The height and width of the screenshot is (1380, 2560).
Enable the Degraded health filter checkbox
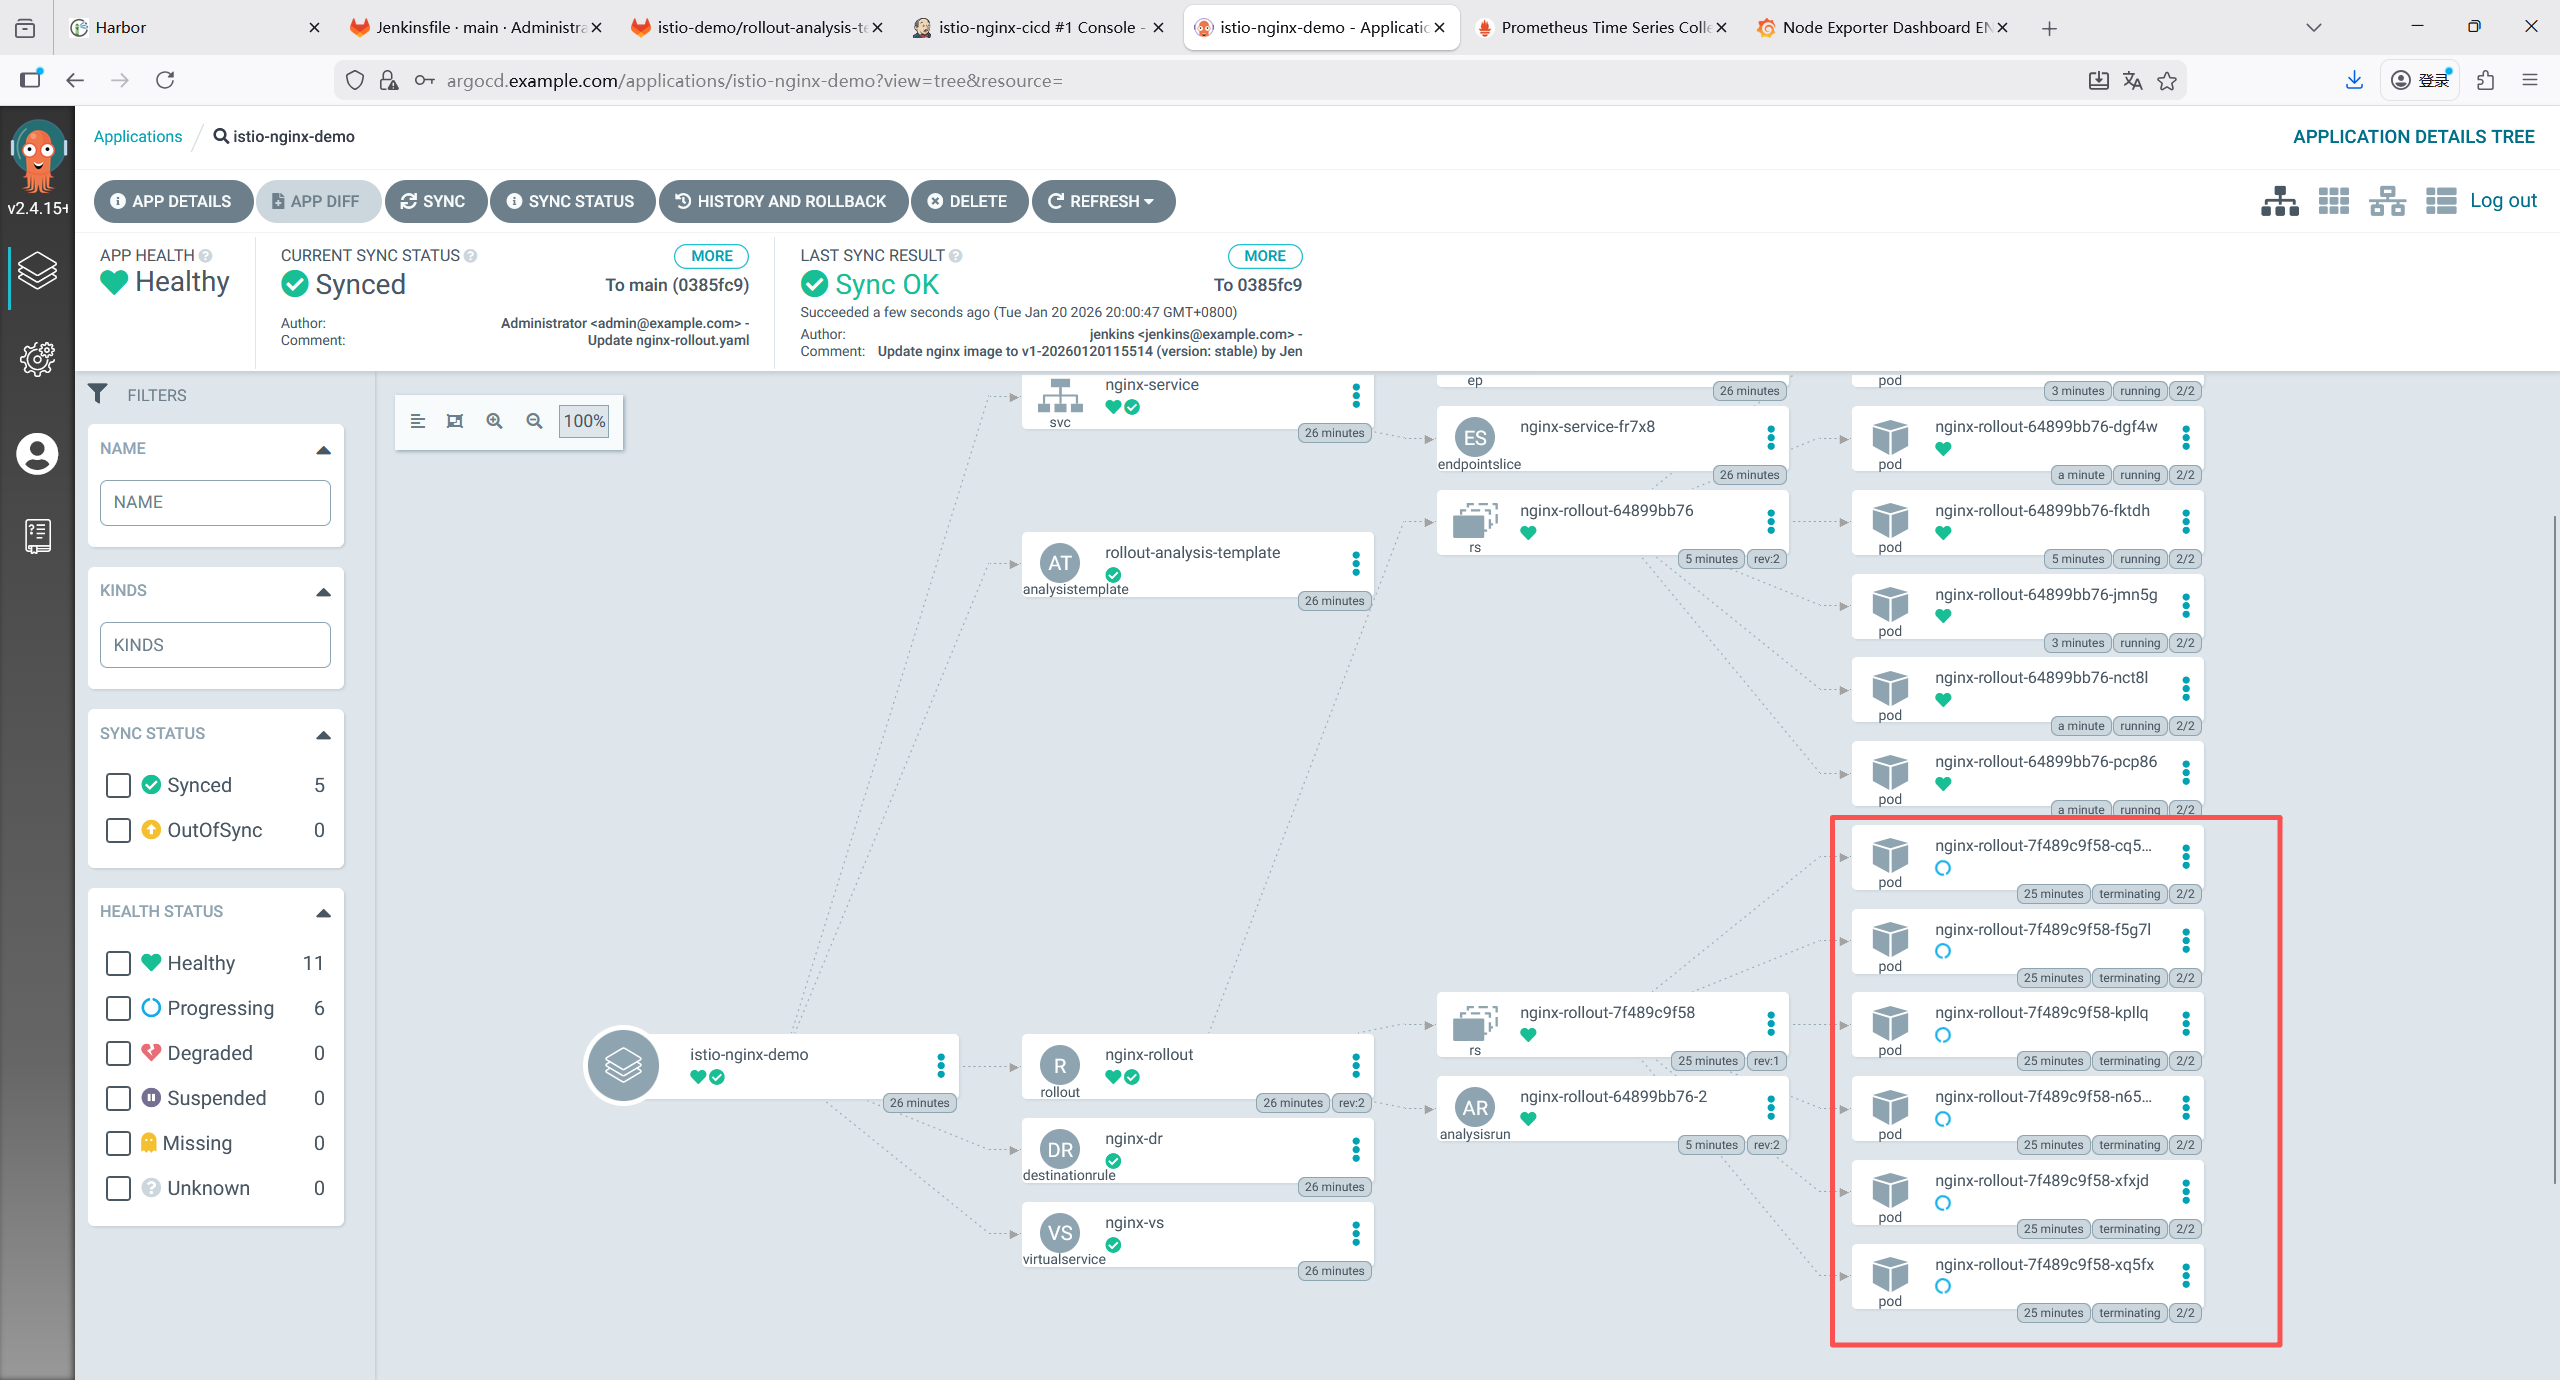click(118, 1053)
